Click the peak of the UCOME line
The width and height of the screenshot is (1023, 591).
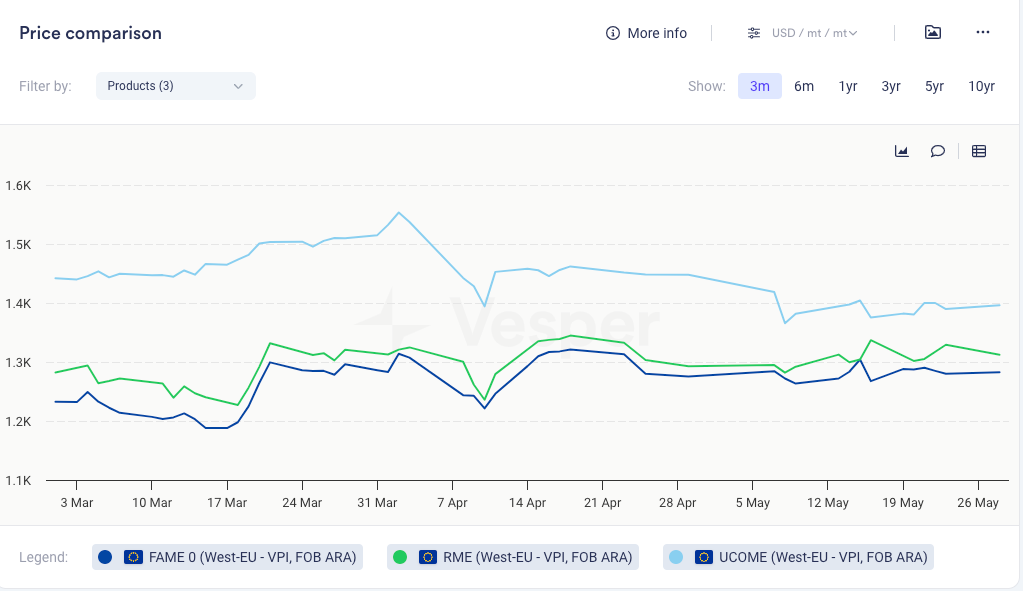(x=399, y=213)
